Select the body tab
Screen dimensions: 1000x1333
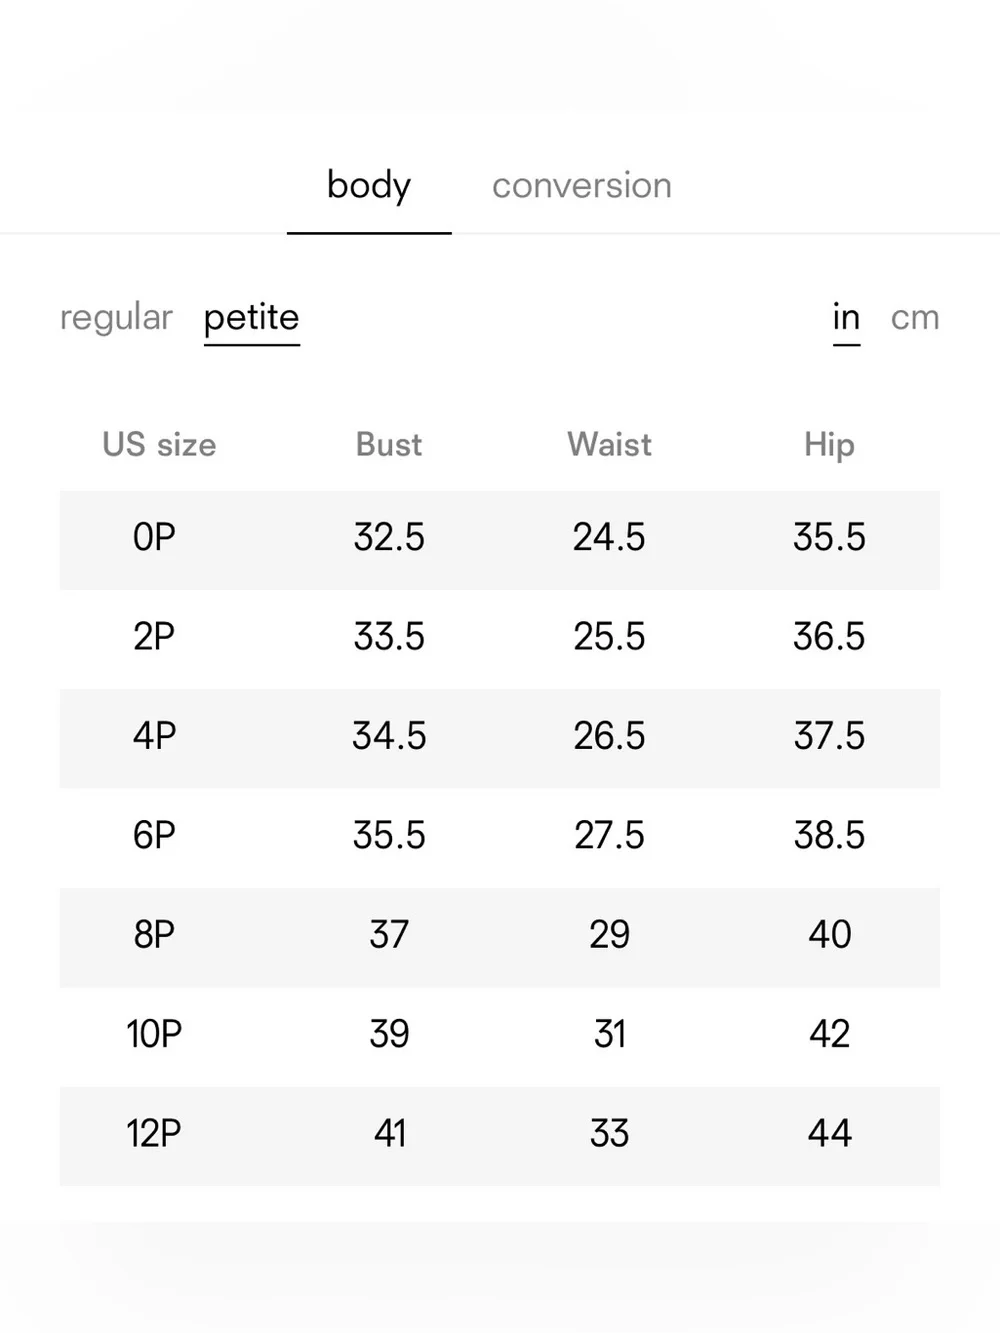pyautogui.click(x=369, y=186)
